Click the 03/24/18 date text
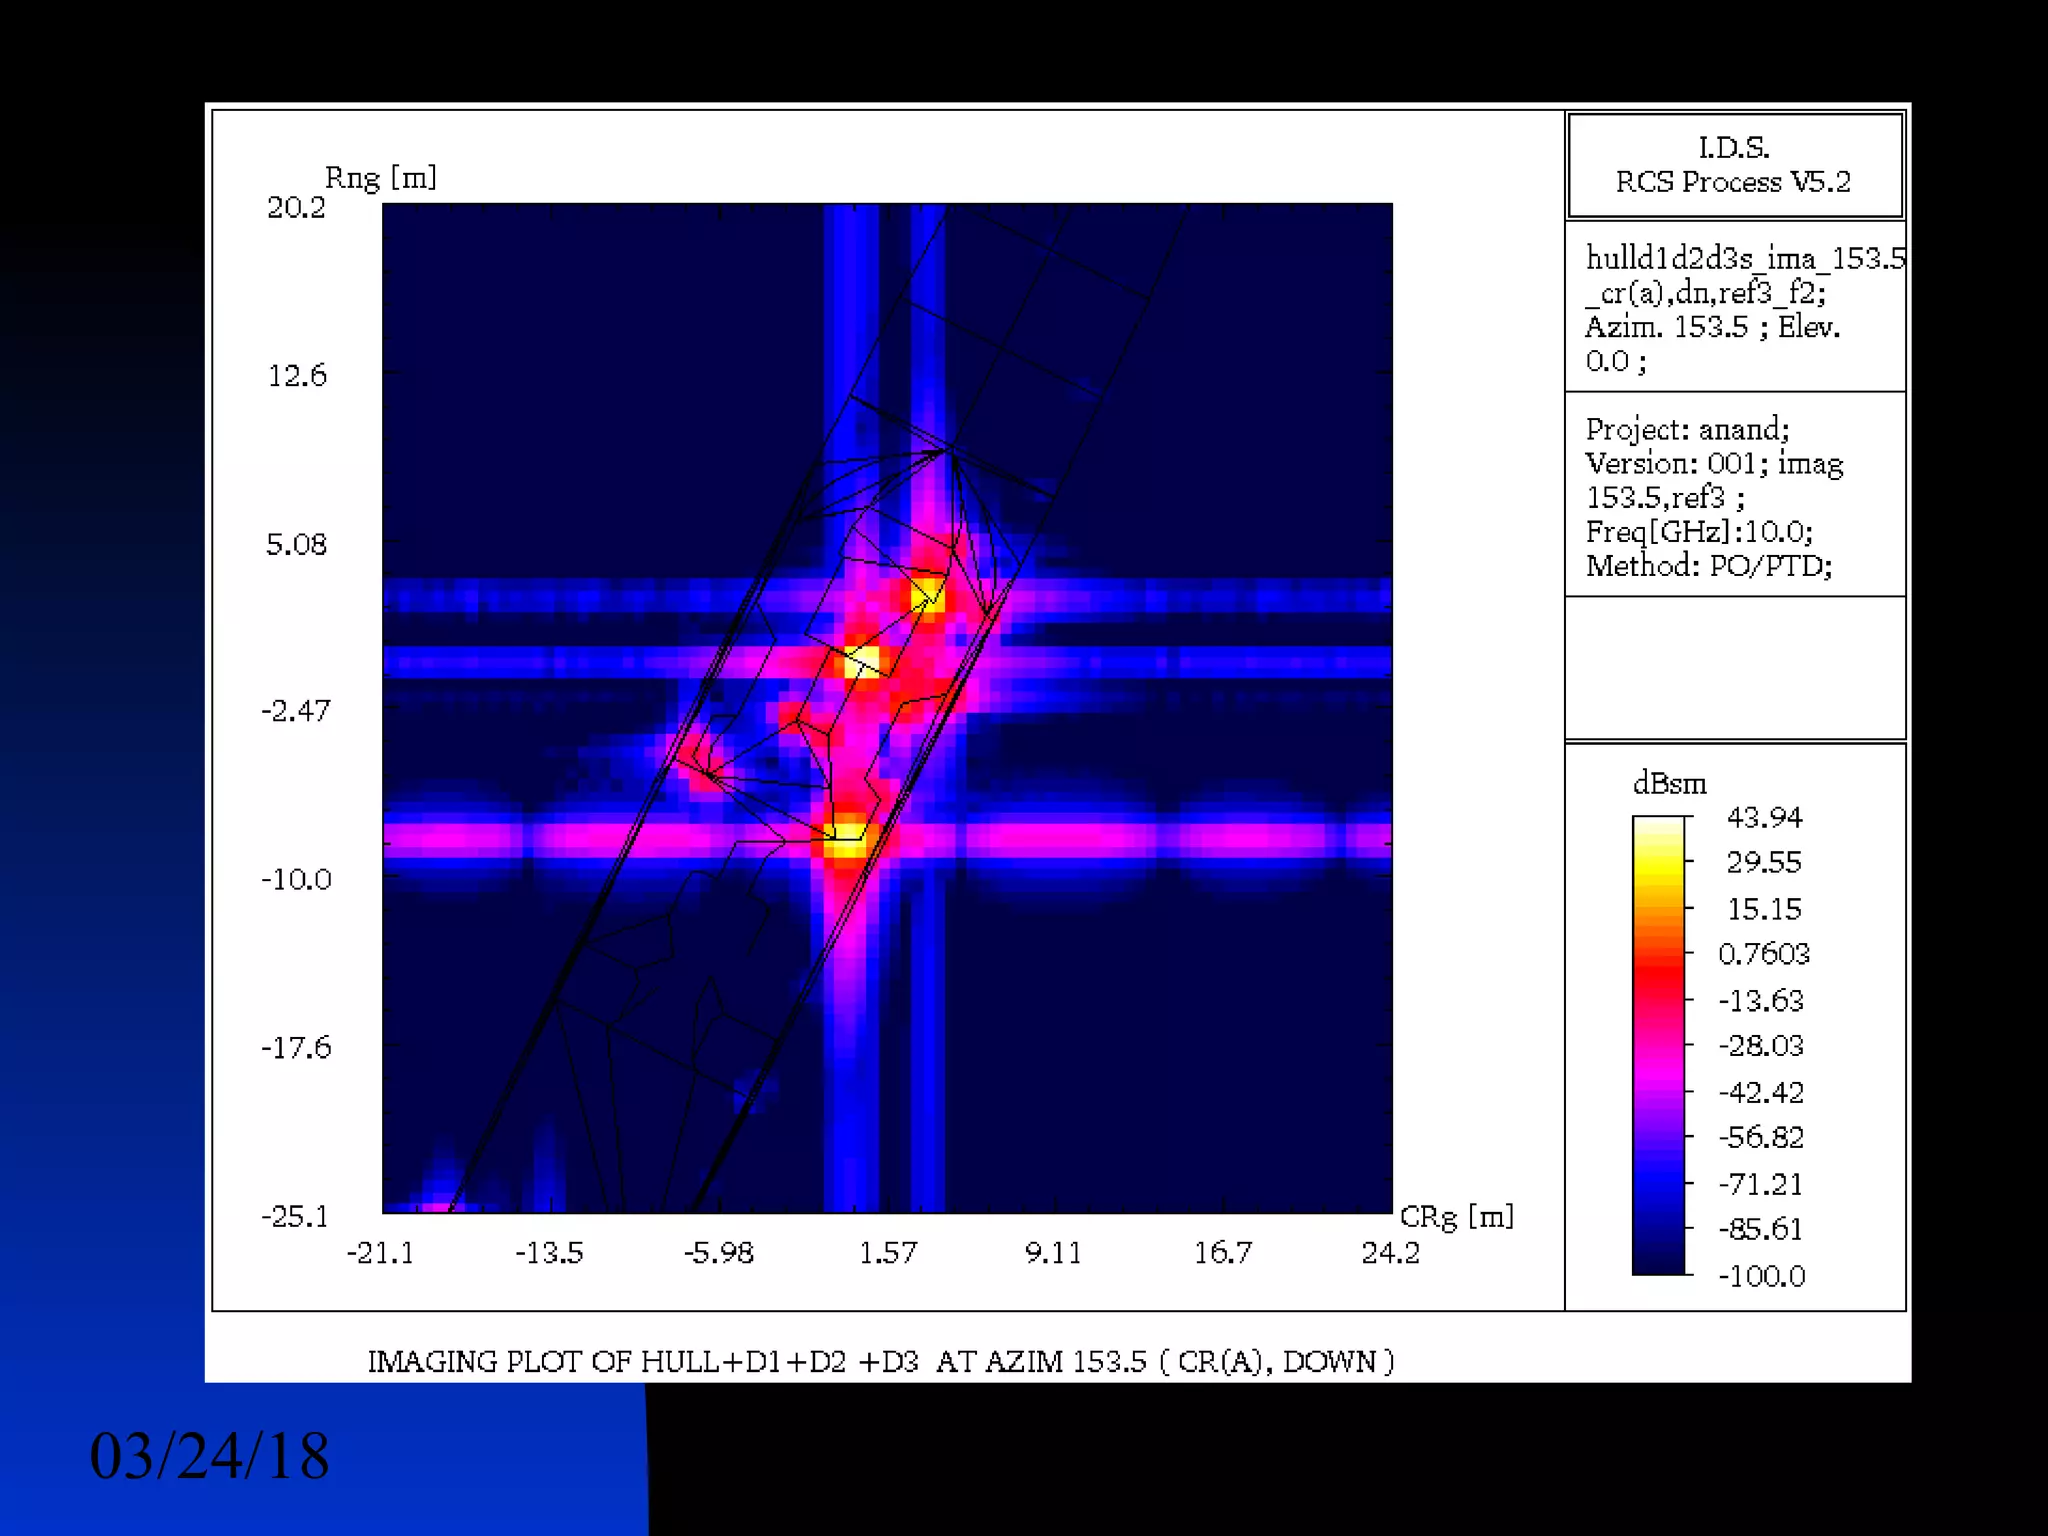This screenshot has height=1536, width=2048. [209, 1455]
